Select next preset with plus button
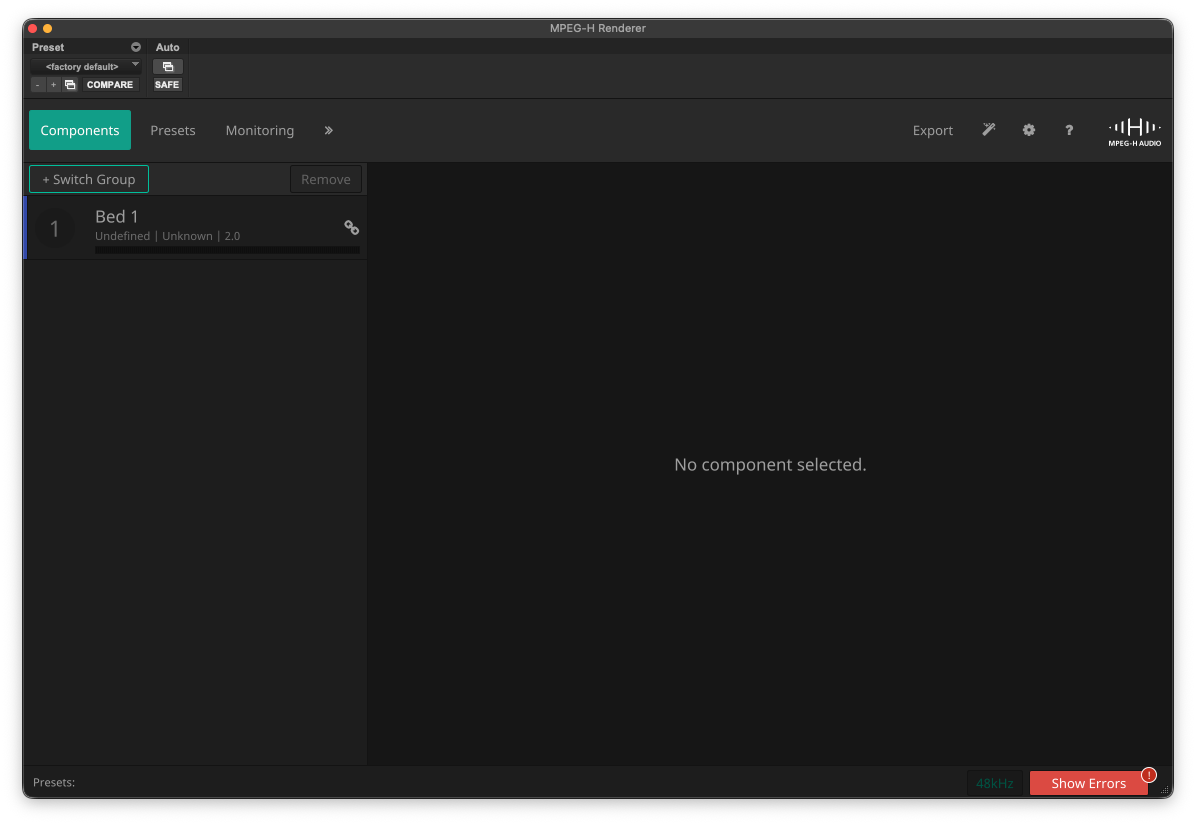1196x825 pixels. (x=53, y=85)
